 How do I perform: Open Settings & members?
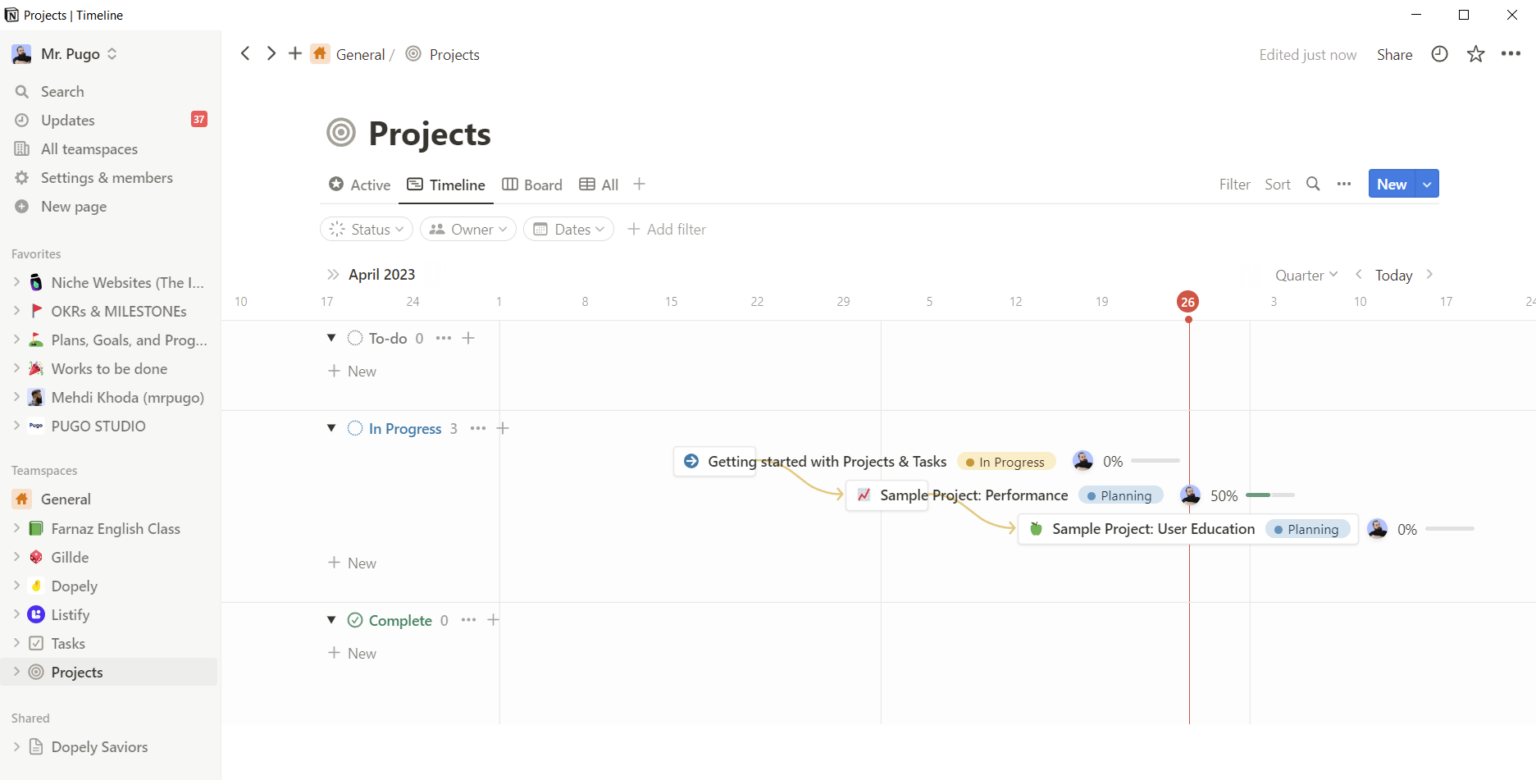[x=105, y=177]
